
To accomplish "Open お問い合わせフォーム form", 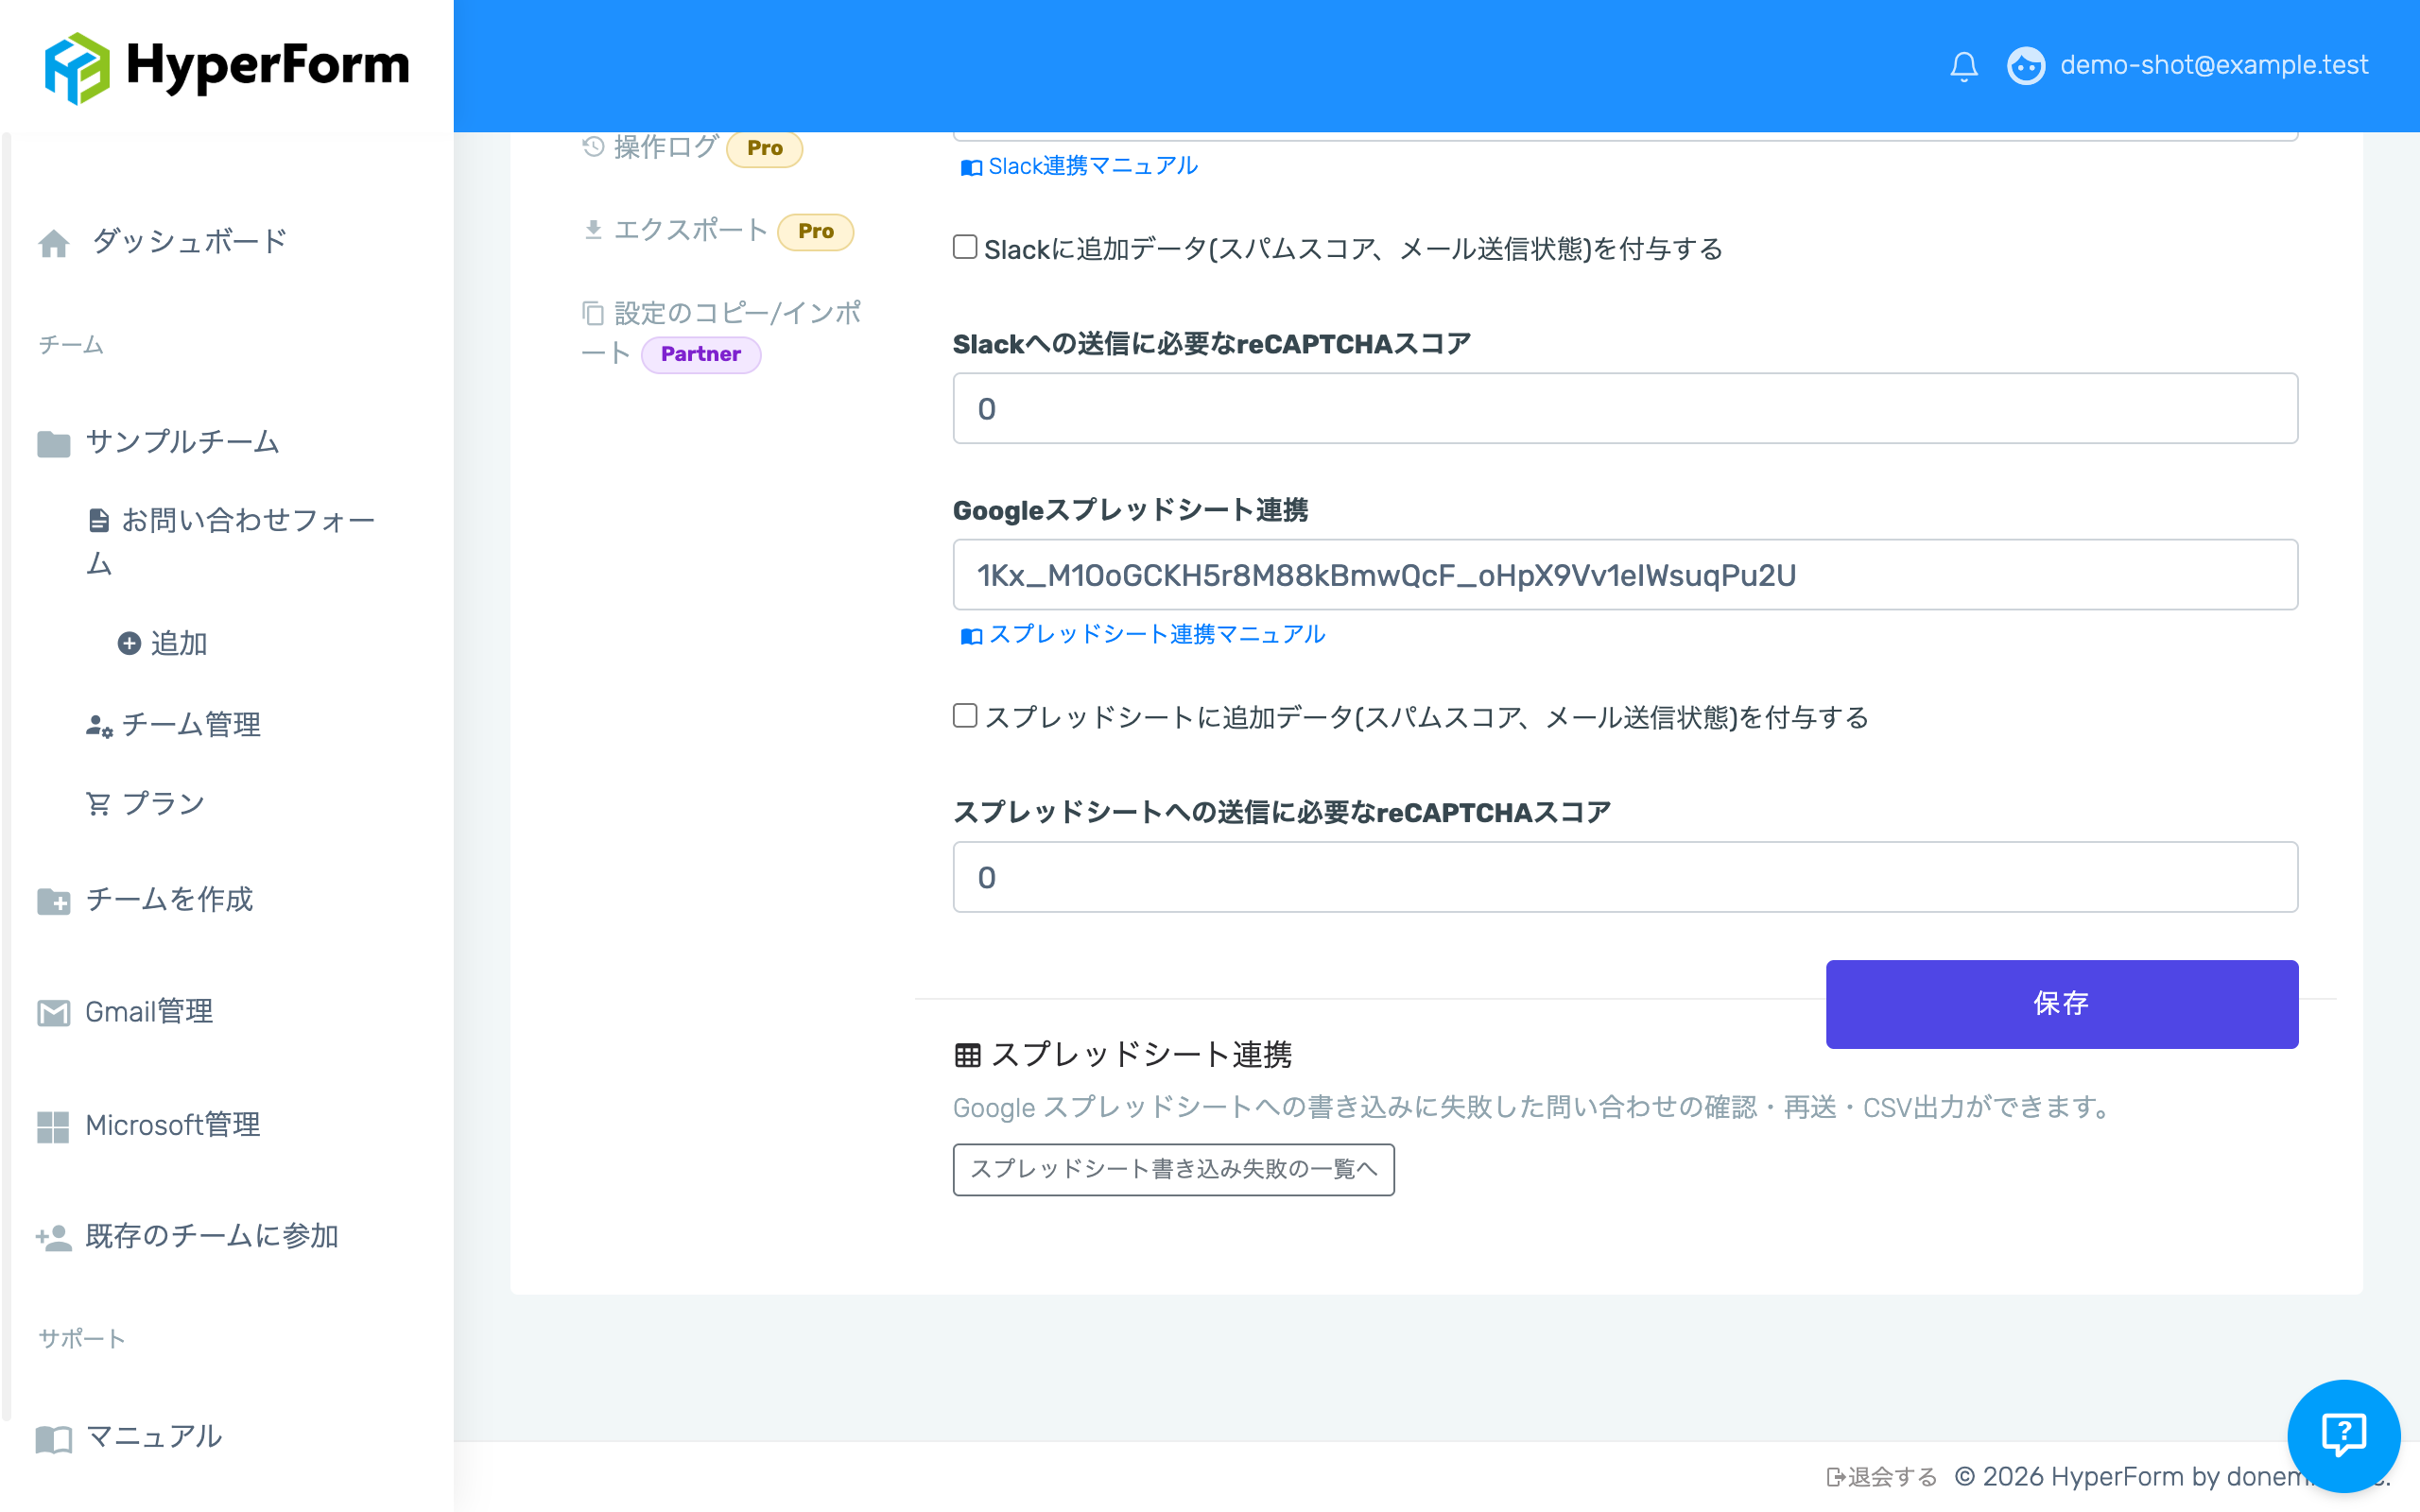I will pyautogui.click(x=231, y=541).
